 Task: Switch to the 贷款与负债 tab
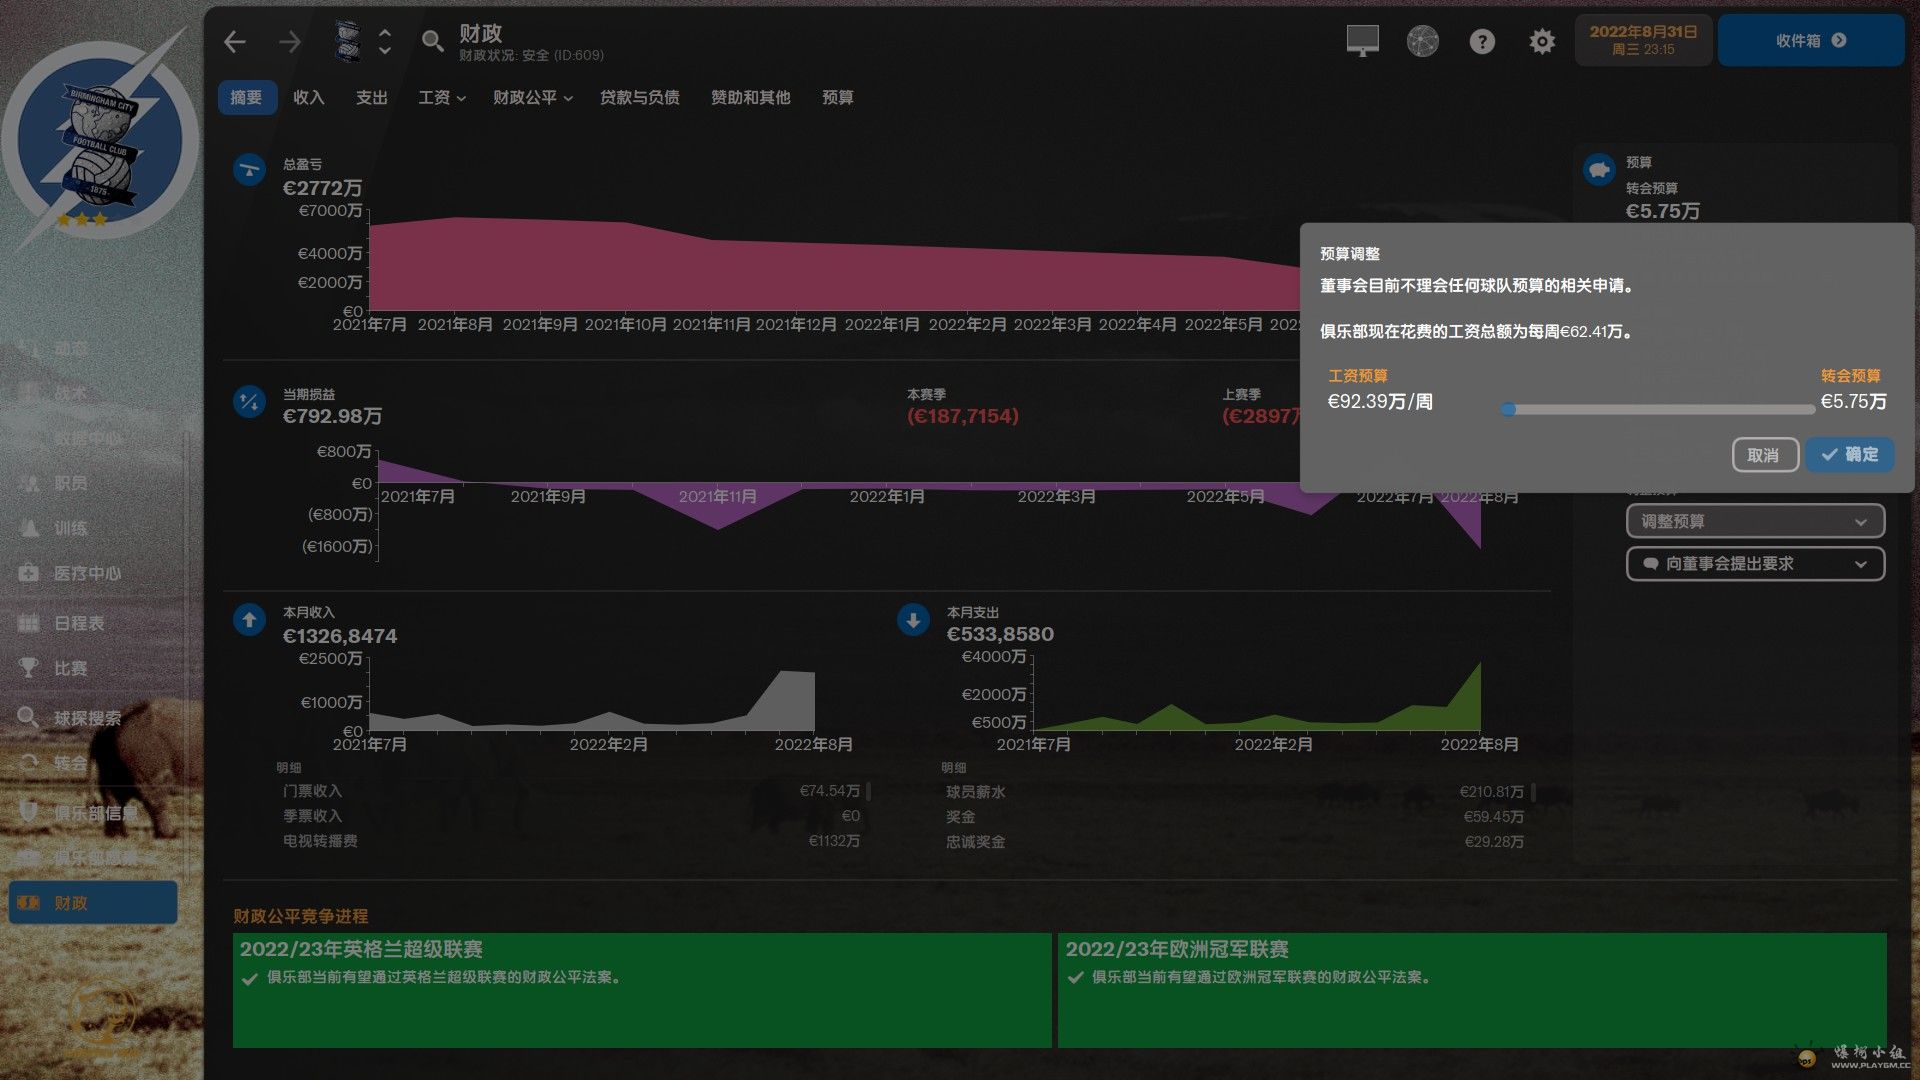coord(639,98)
